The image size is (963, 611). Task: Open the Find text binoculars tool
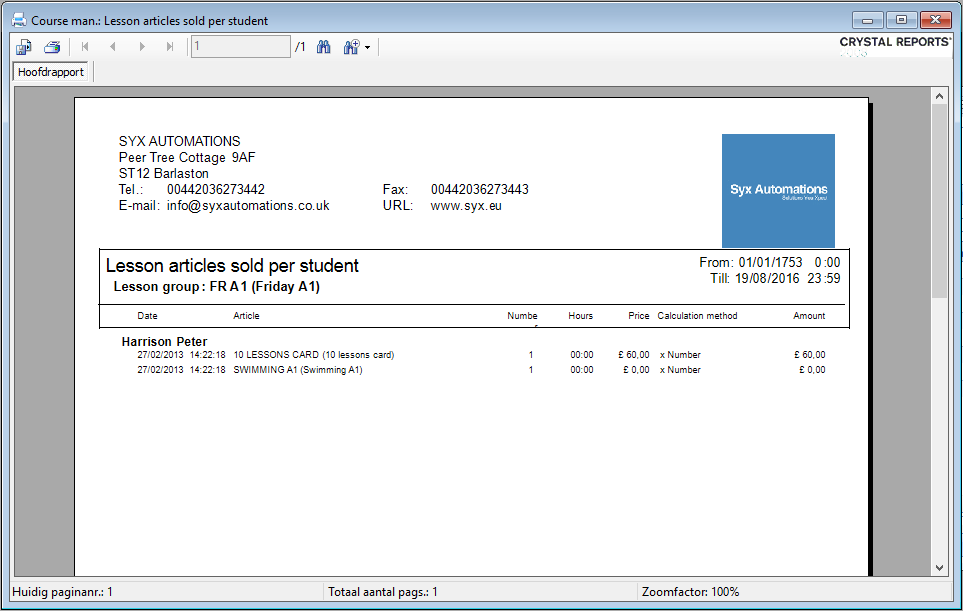coord(324,47)
